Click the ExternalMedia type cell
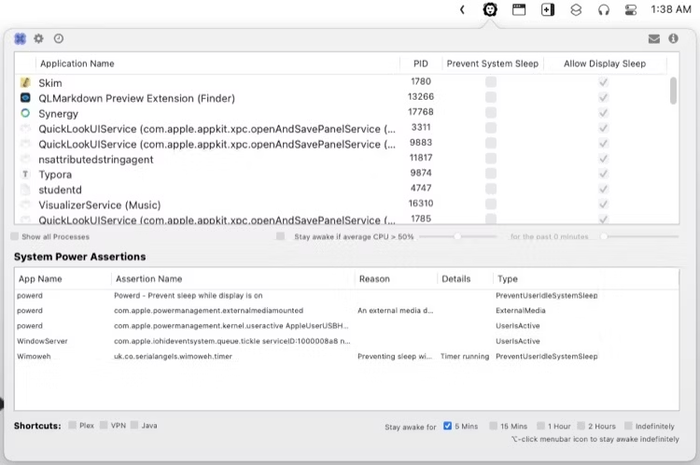Image resolution: width=700 pixels, height=465 pixels. click(520, 310)
